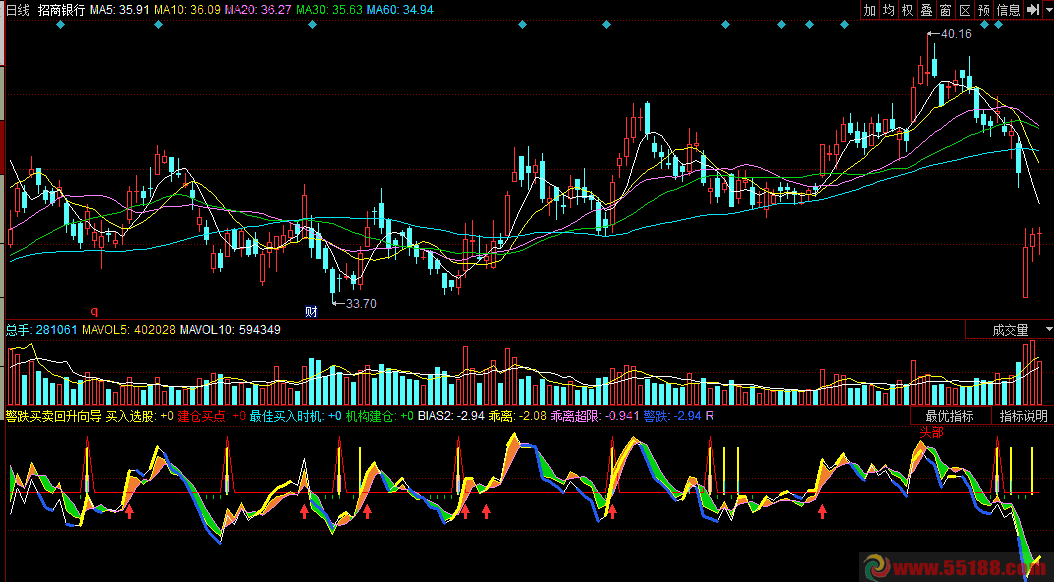Toggle the 均 moving average button
Image resolution: width=1054 pixels, height=582 pixels.
889,10
